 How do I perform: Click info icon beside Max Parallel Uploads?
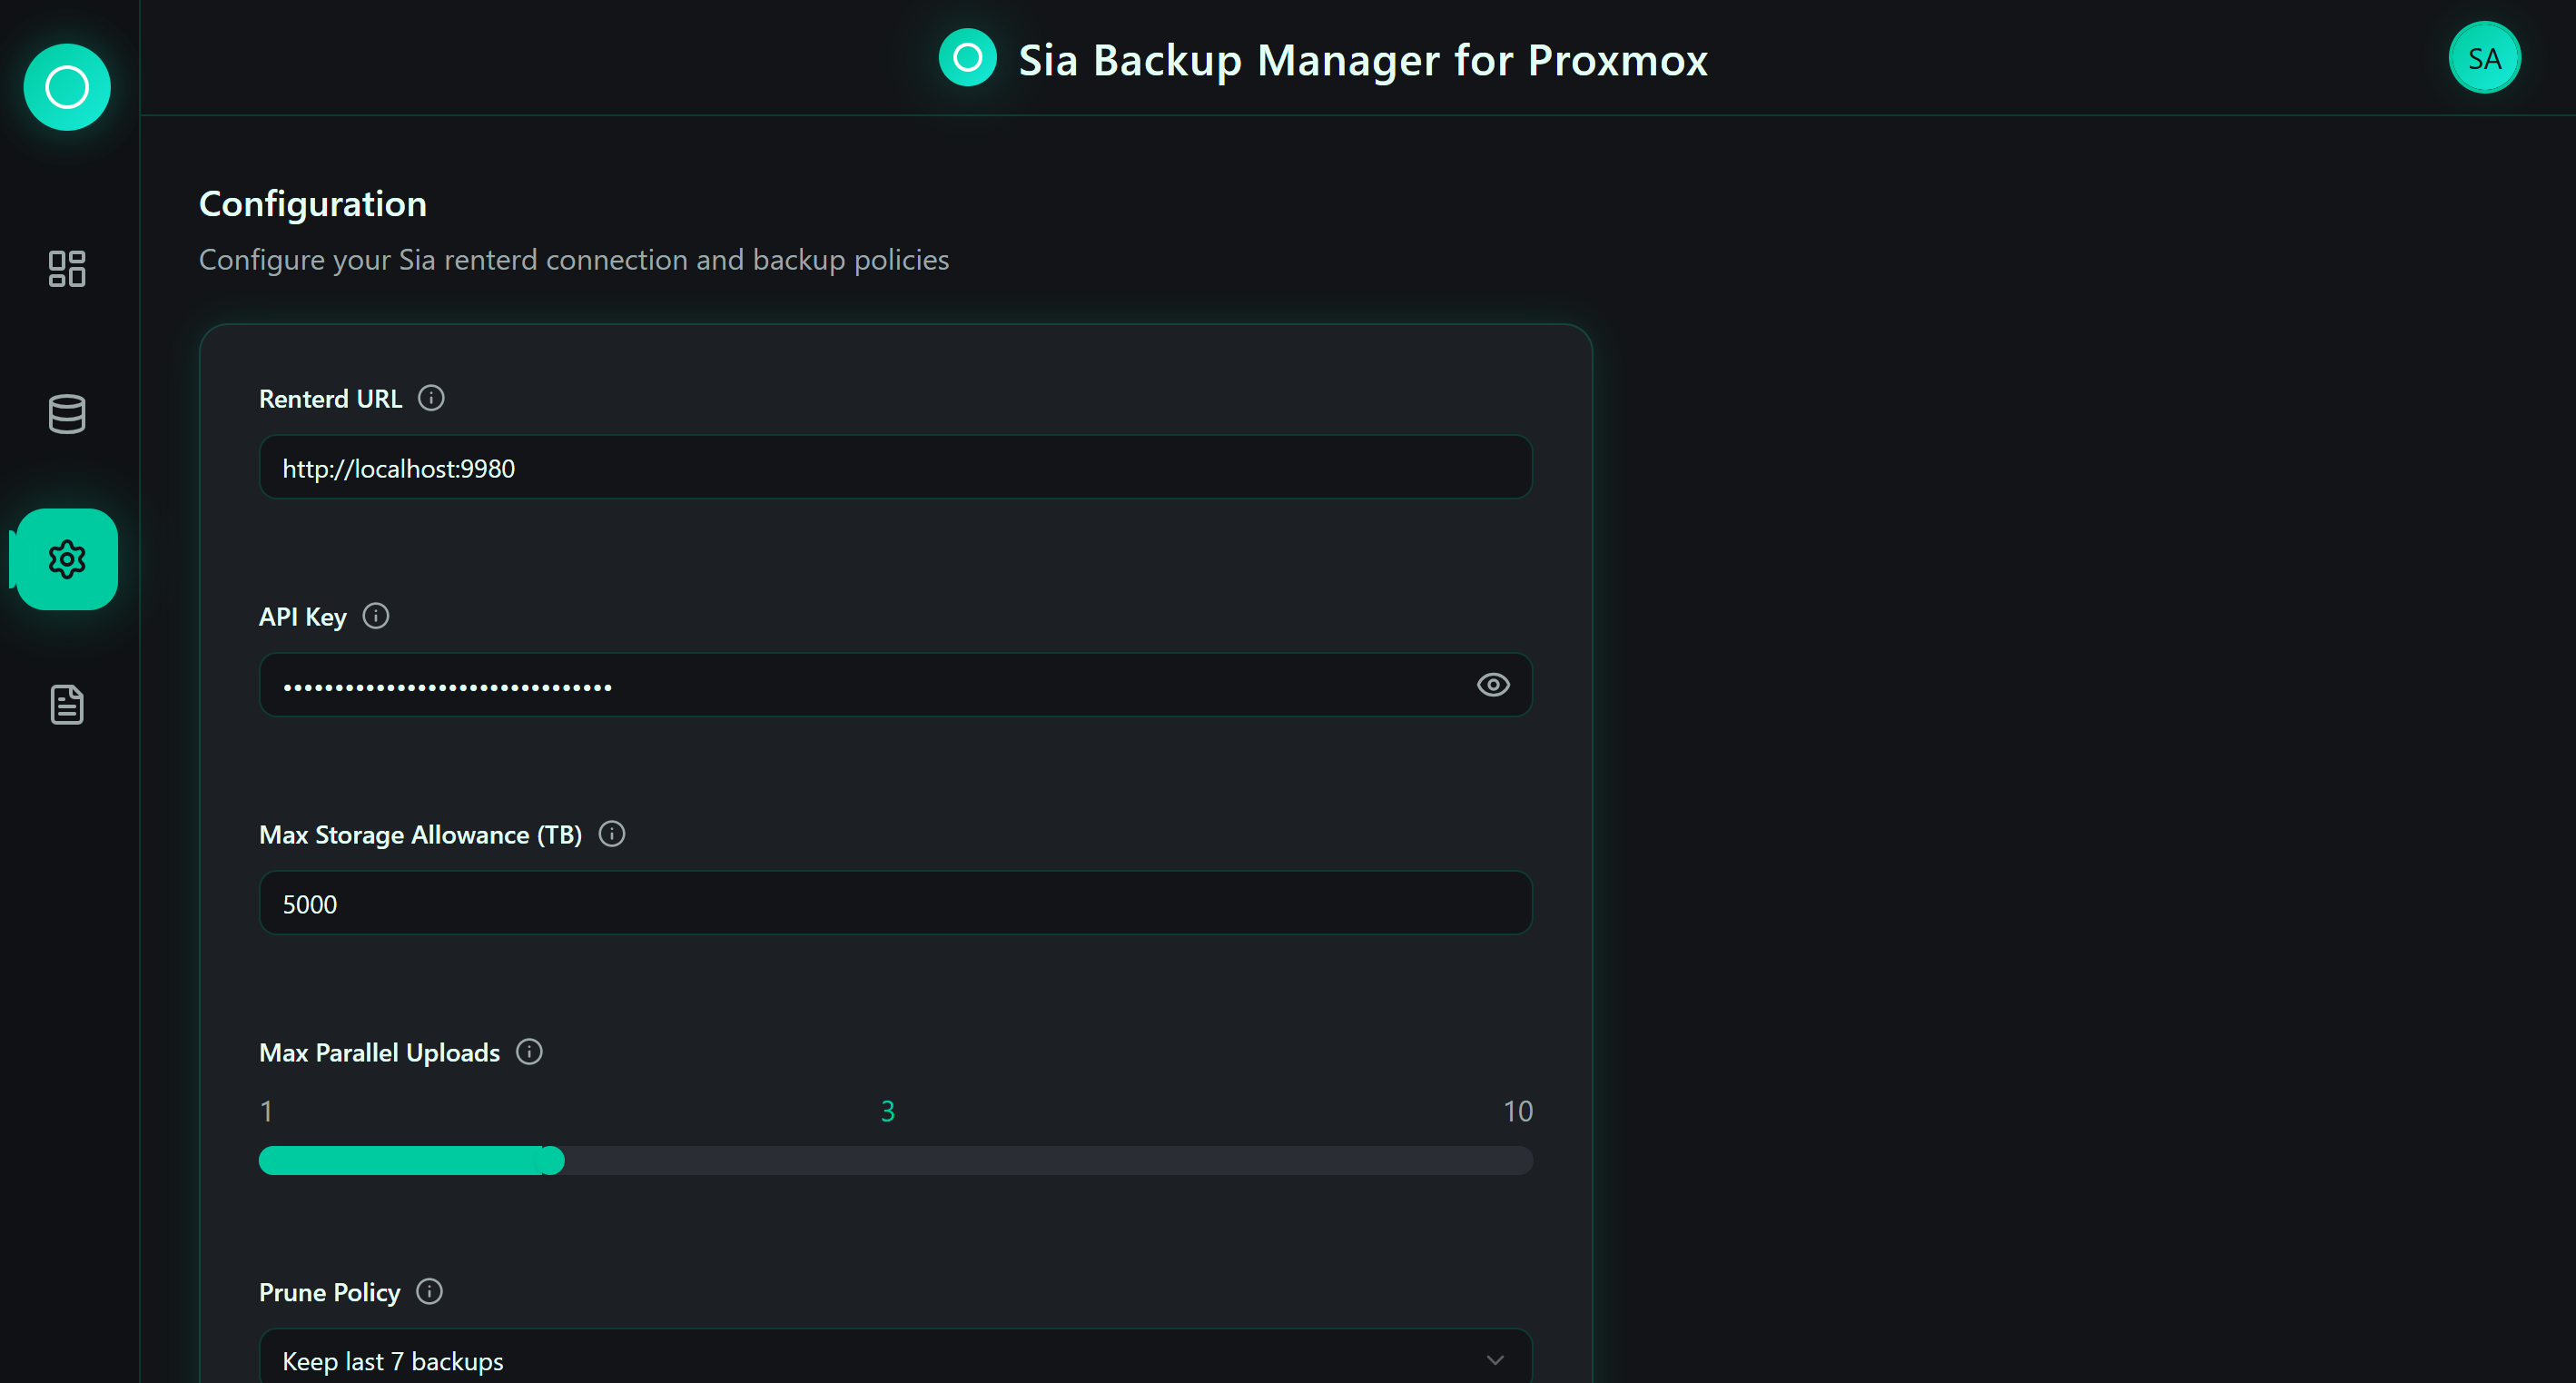pos(529,1052)
